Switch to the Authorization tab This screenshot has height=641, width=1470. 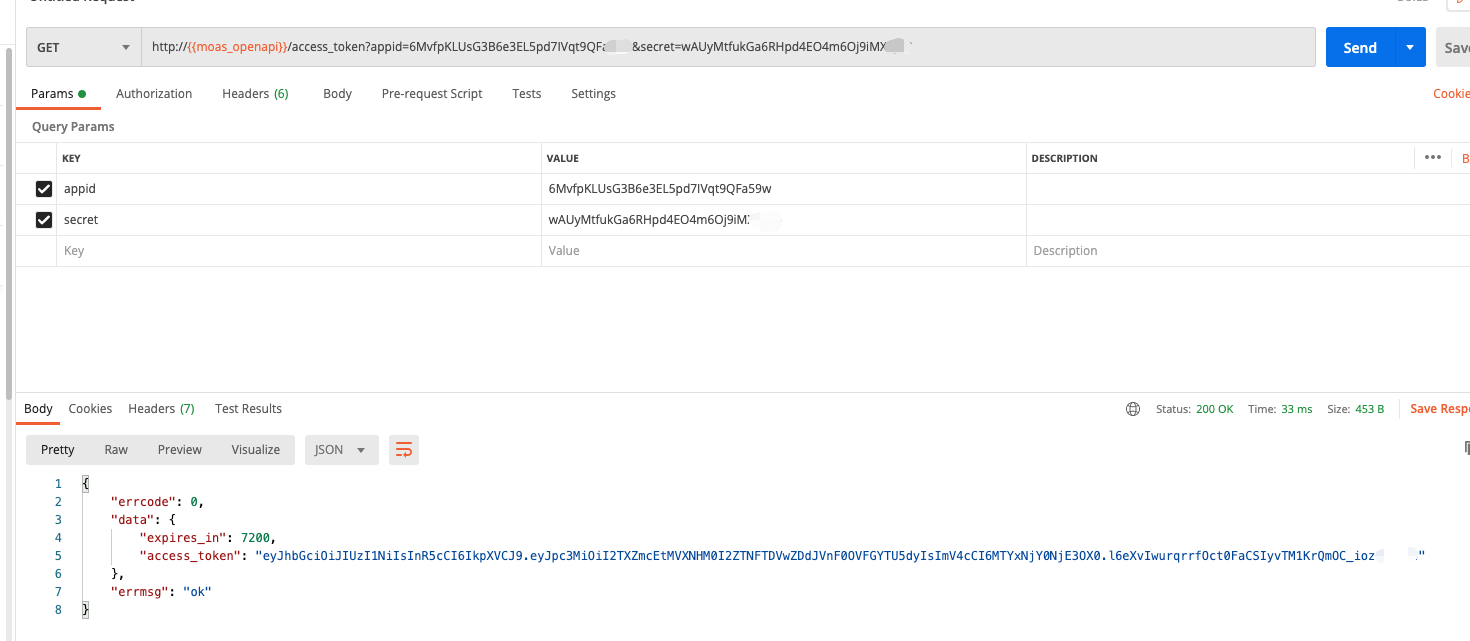tap(154, 94)
